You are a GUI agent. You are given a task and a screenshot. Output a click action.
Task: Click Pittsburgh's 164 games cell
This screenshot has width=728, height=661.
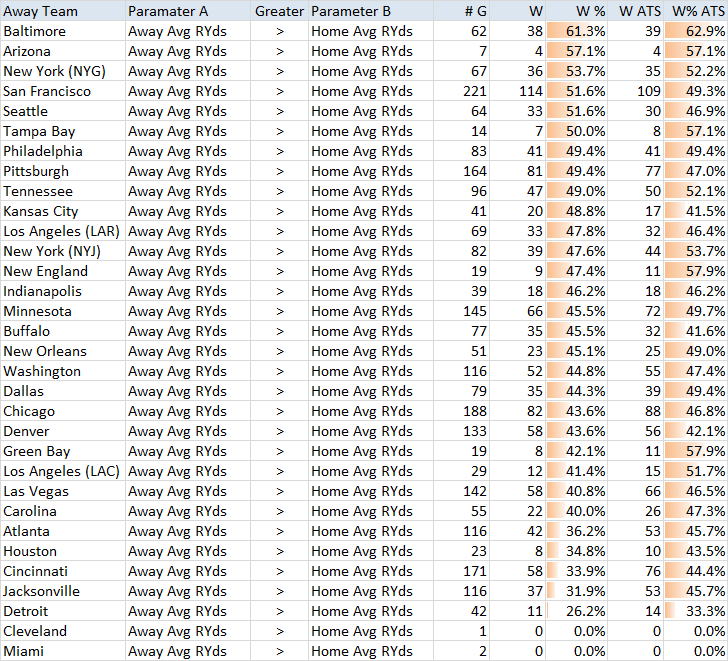pyautogui.click(x=462, y=171)
